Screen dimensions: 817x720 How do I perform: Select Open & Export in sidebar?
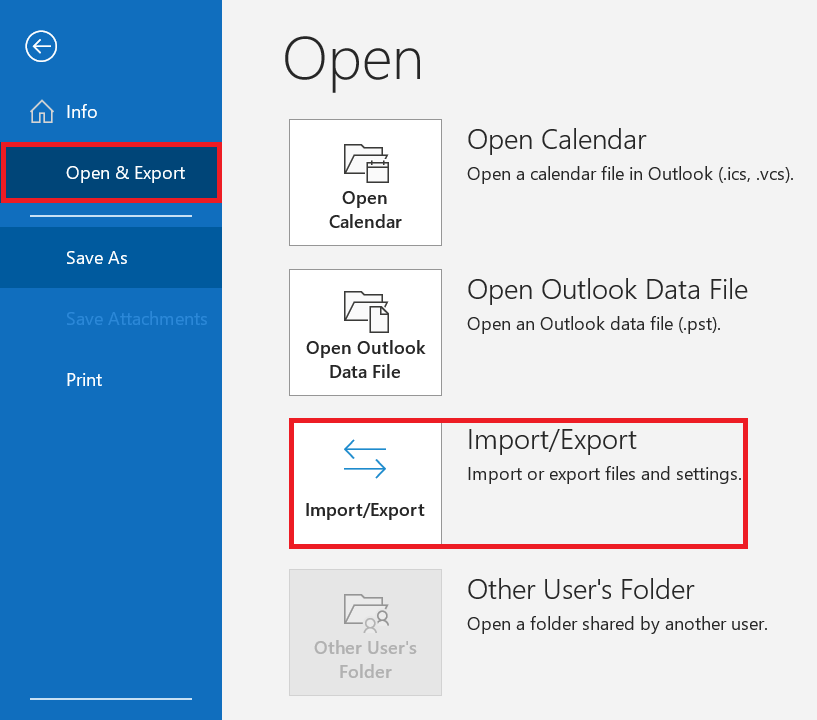(111, 173)
